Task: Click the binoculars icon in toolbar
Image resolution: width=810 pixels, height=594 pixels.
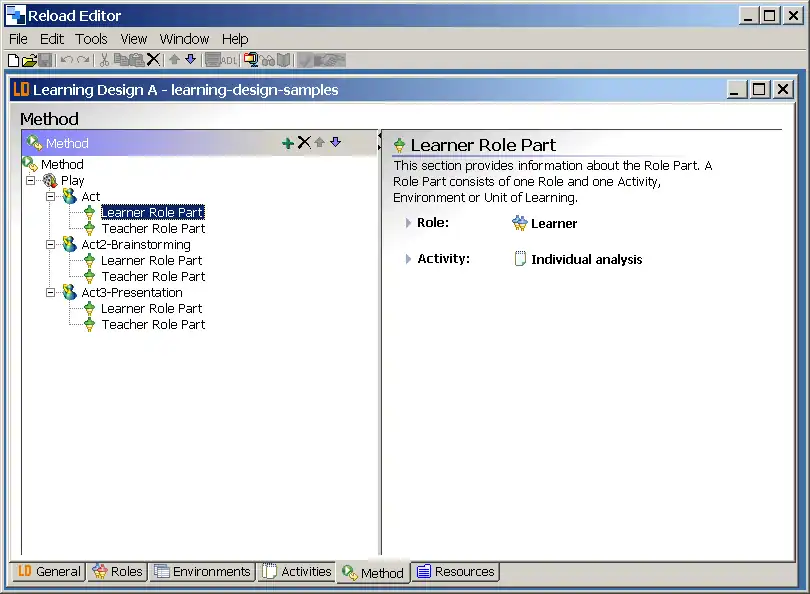Action: click(x=268, y=60)
